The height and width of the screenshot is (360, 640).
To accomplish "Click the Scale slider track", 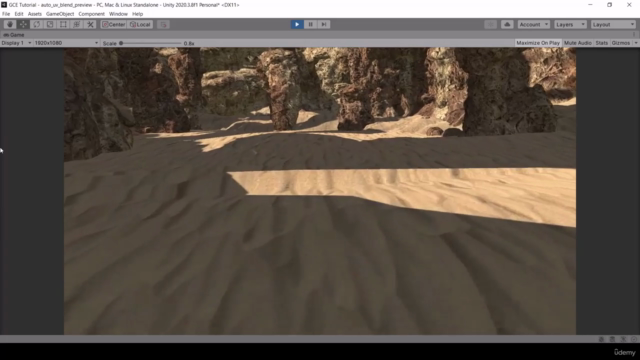I will click(x=150, y=43).
